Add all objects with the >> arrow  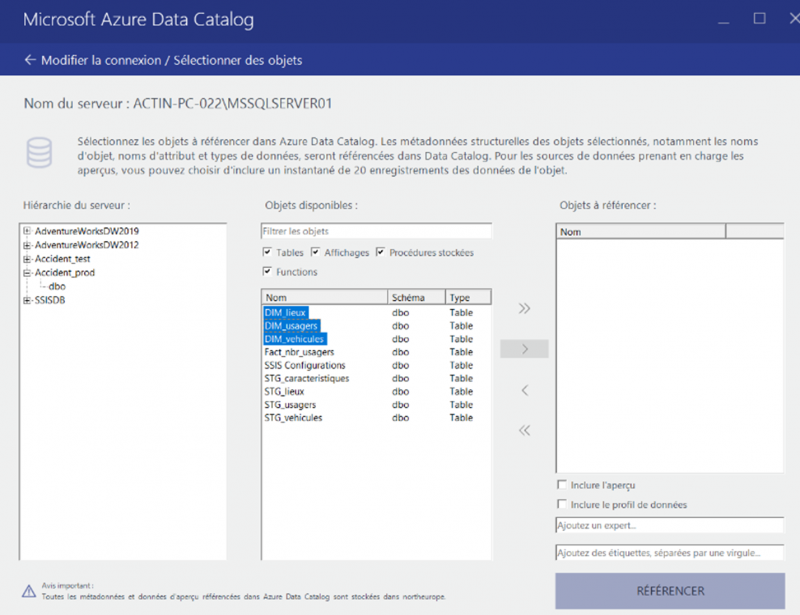tap(523, 310)
